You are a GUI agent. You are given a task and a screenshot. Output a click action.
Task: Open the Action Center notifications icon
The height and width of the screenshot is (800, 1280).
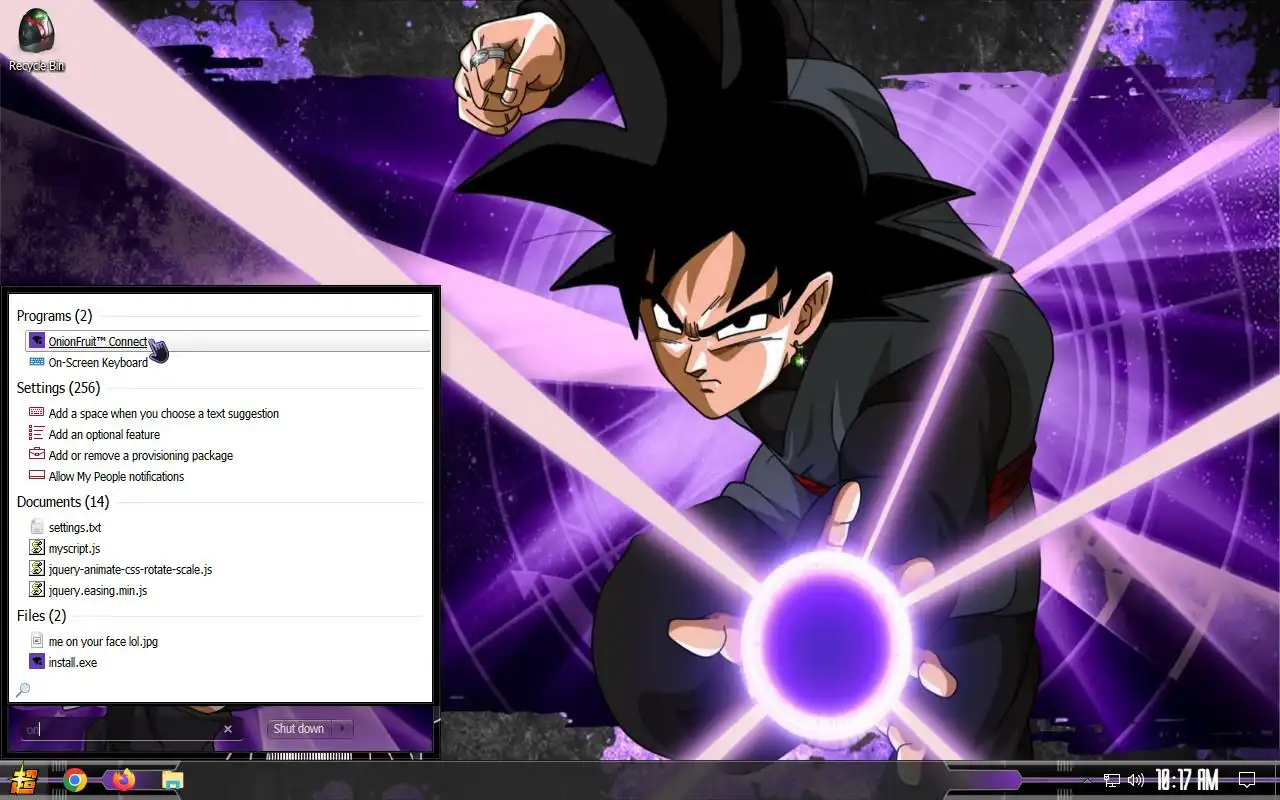(x=1247, y=780)
